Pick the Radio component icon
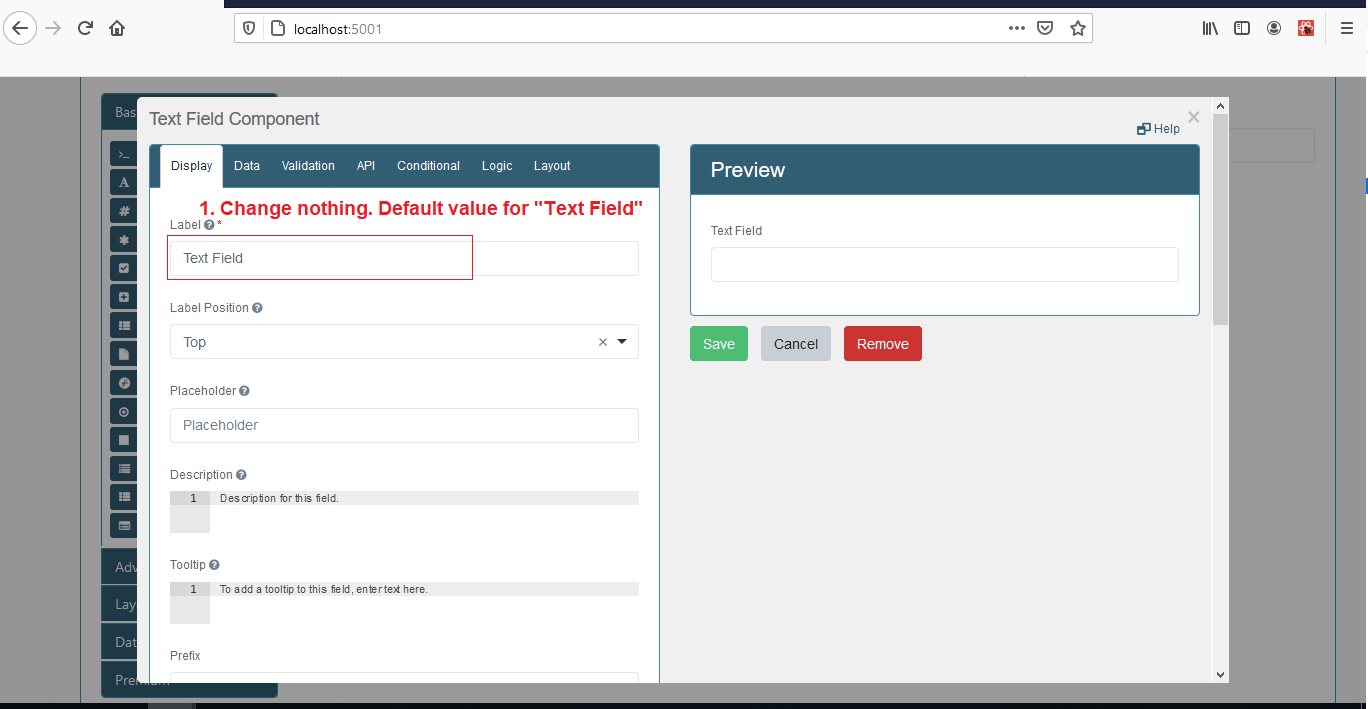The width and height of the screenshot is (1368, 709). (123, 410)
